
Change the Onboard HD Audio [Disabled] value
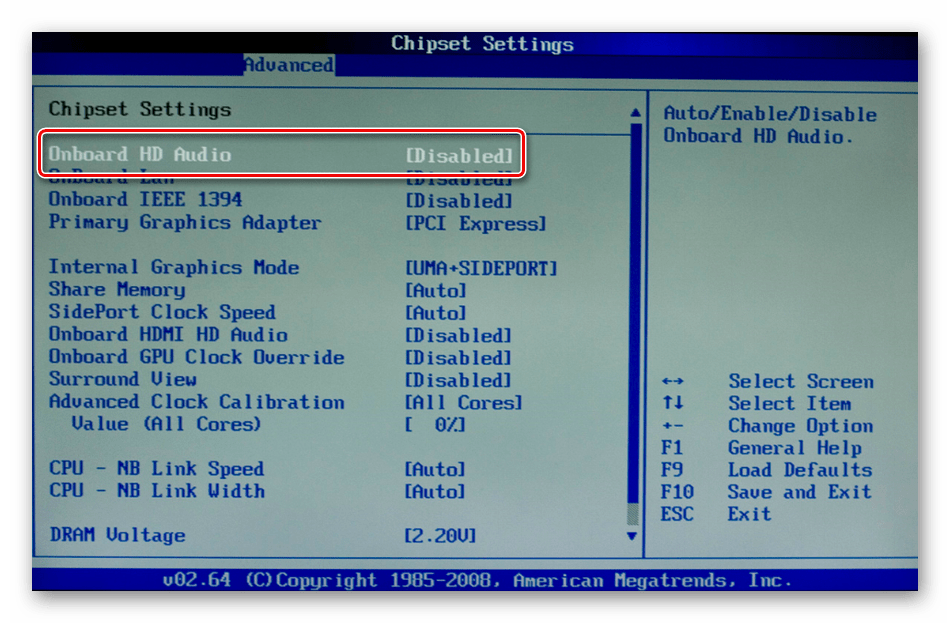tap(459, 156)
